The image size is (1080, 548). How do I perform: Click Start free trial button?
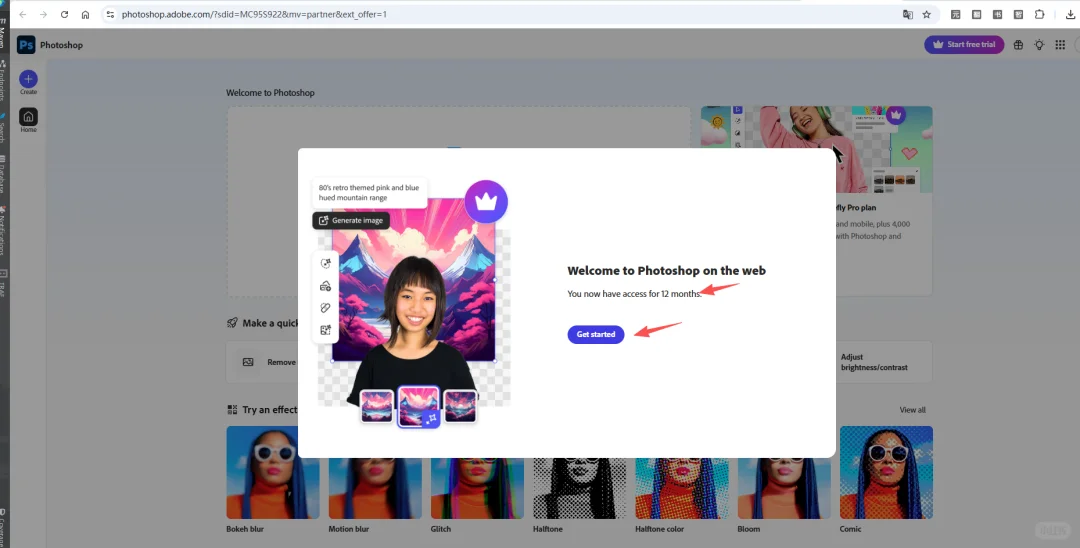pyautogui.click(x=964, y=45)
